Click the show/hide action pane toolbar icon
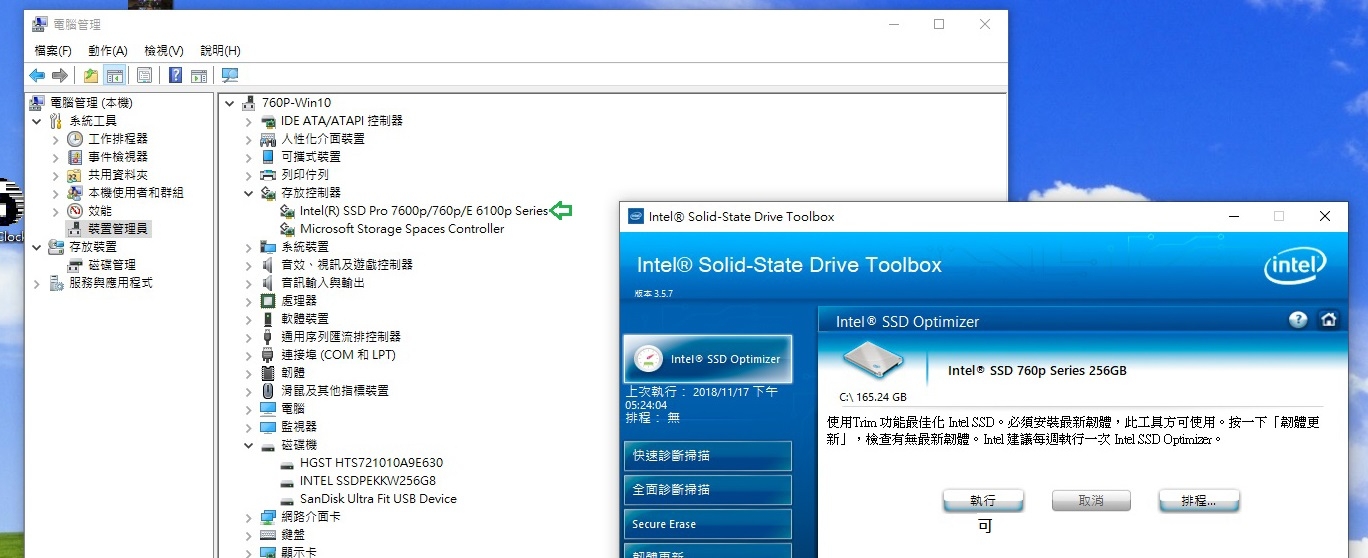 click(x=198, y=75)
